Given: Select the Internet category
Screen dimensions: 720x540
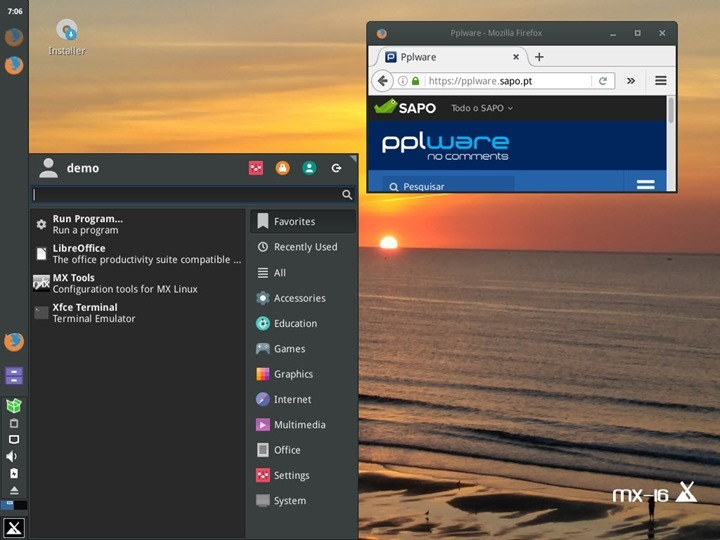Looking at the screenshot, I should tap(292, 399).
